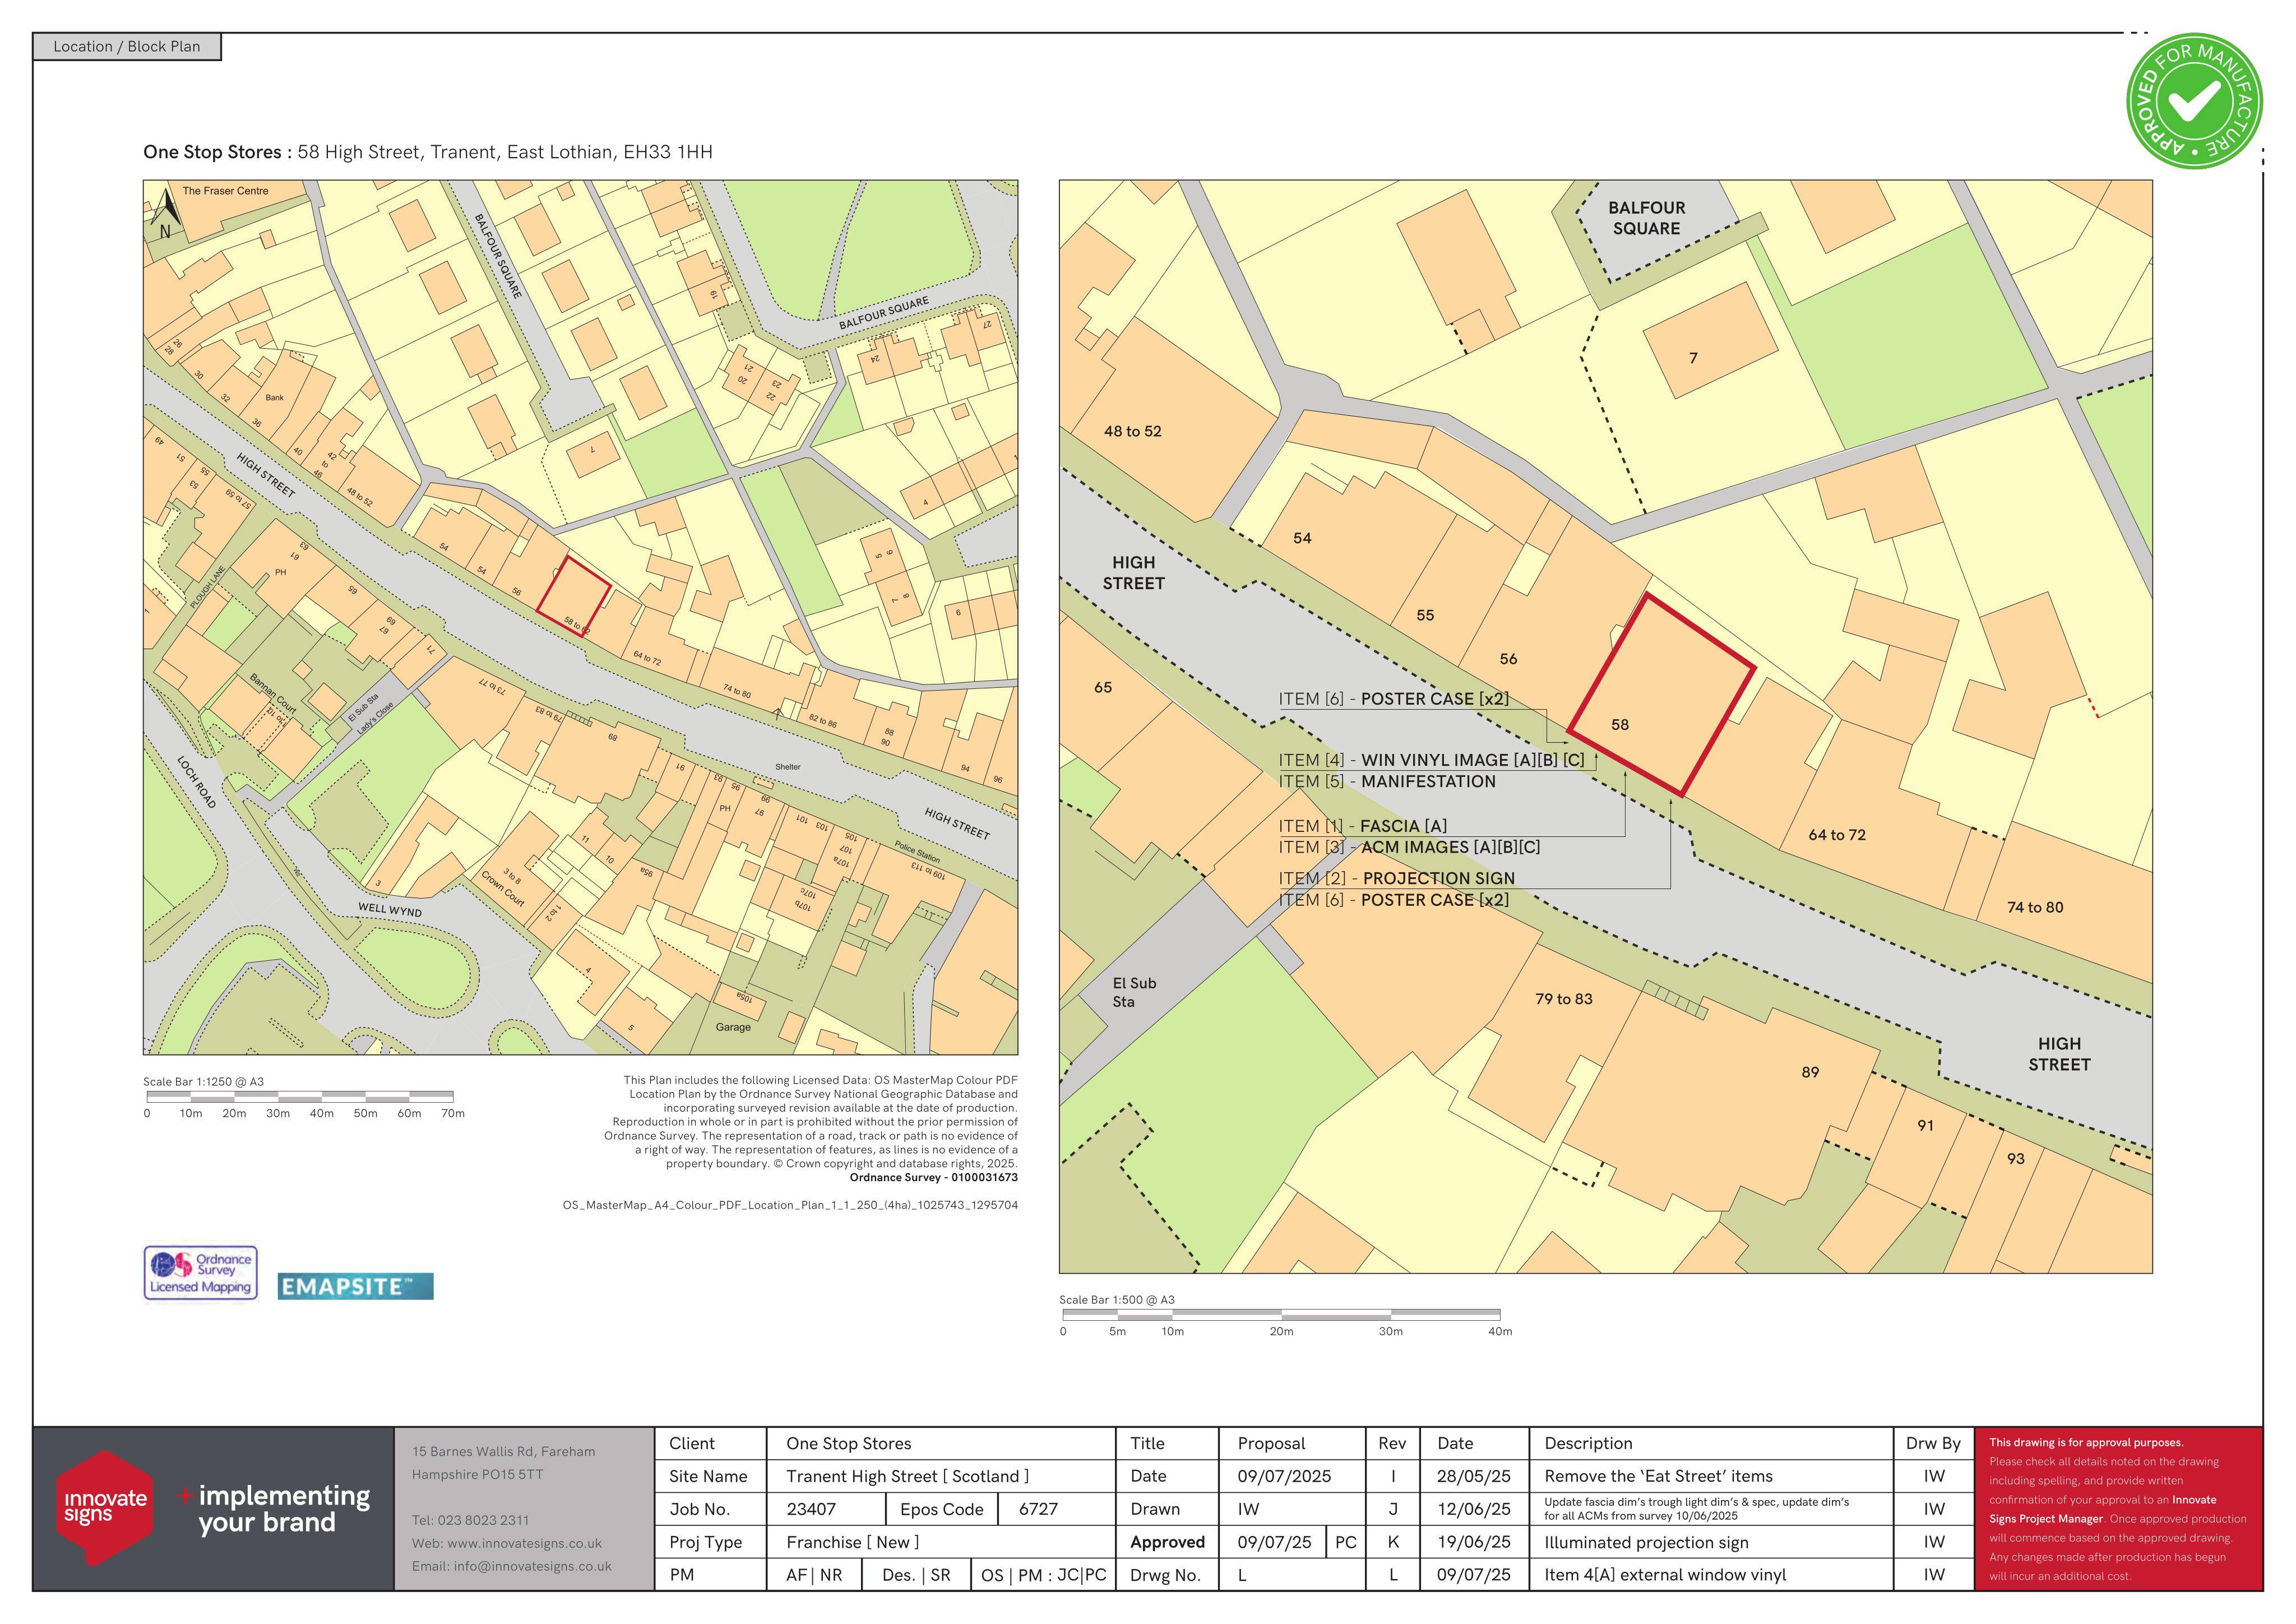Click the "ITEM [1] - FASCIA [A]" callout

pyautogui.click(x=1363, y=826)
